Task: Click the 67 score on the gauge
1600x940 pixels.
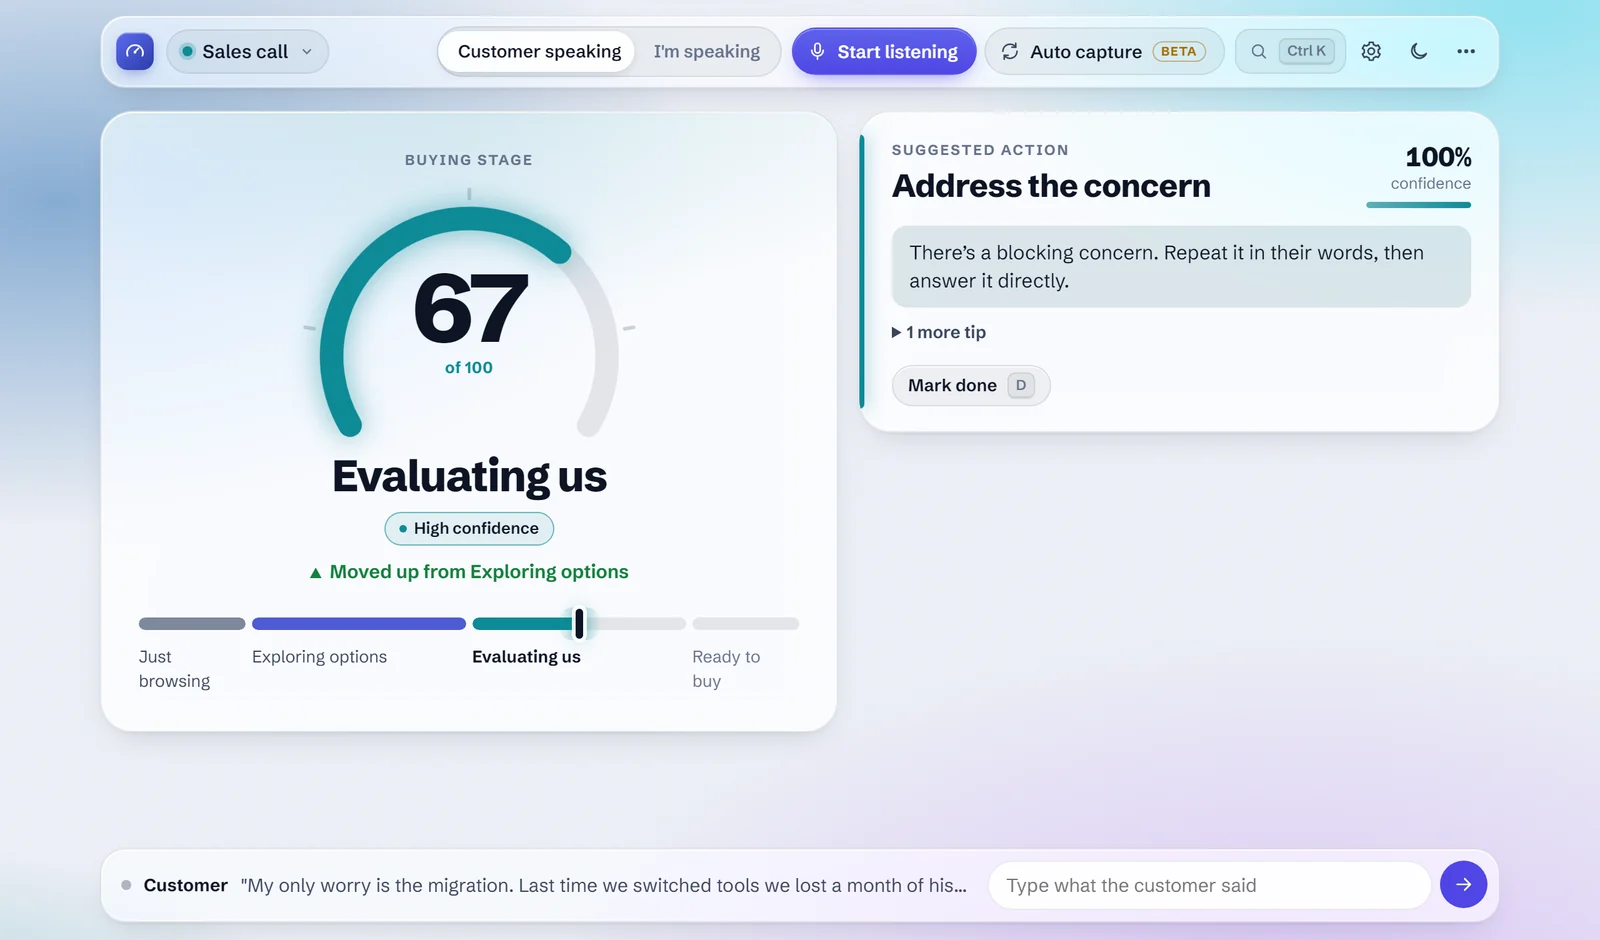Action: (x=470, y=309)
